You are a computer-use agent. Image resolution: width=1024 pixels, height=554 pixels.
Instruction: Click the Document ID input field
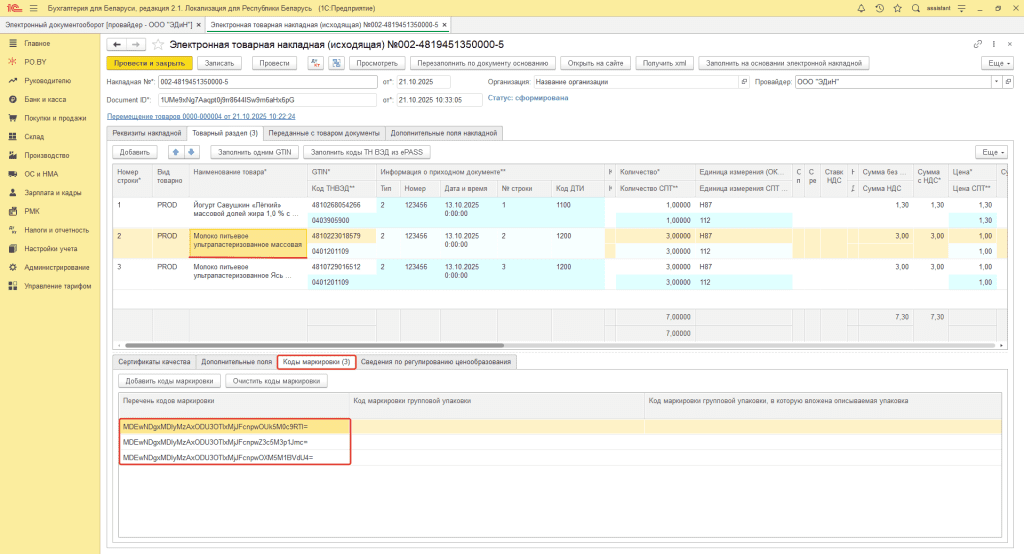click(x=268, y=100)
